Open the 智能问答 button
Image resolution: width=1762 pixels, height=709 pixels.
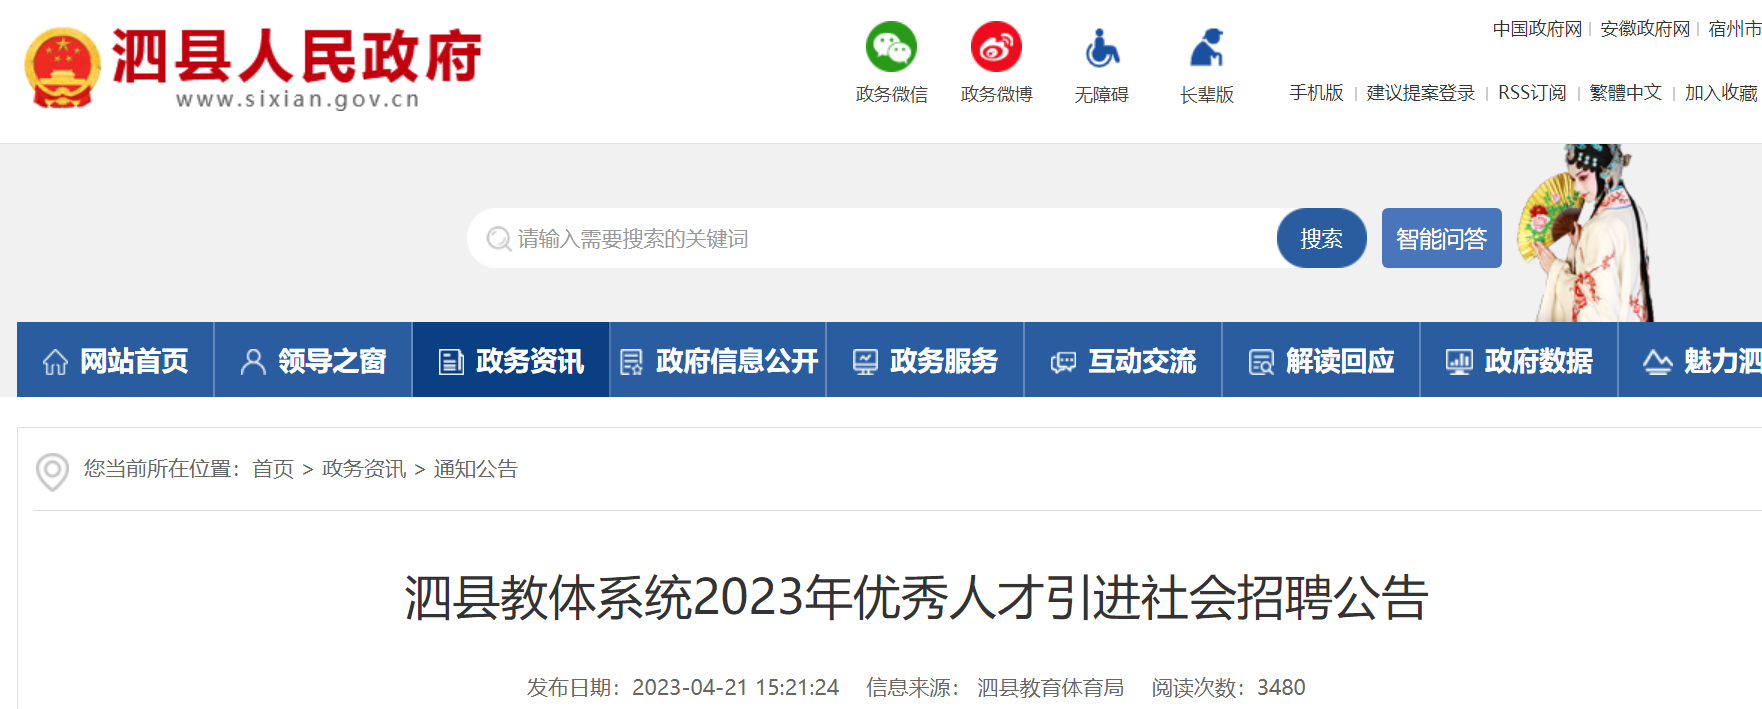pos(1441,238)
